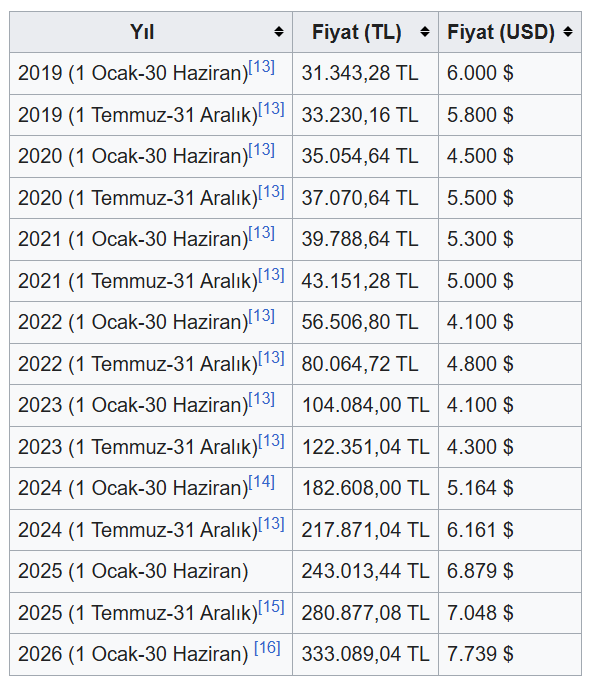Sort by Fiyat (USD) column arrows
Viewport: 591px width, 688px height.
point(568,32)
